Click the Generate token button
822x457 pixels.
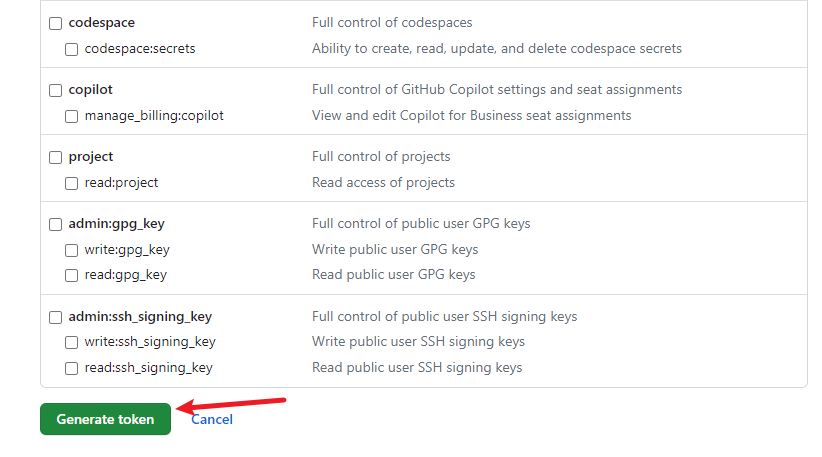105,419
